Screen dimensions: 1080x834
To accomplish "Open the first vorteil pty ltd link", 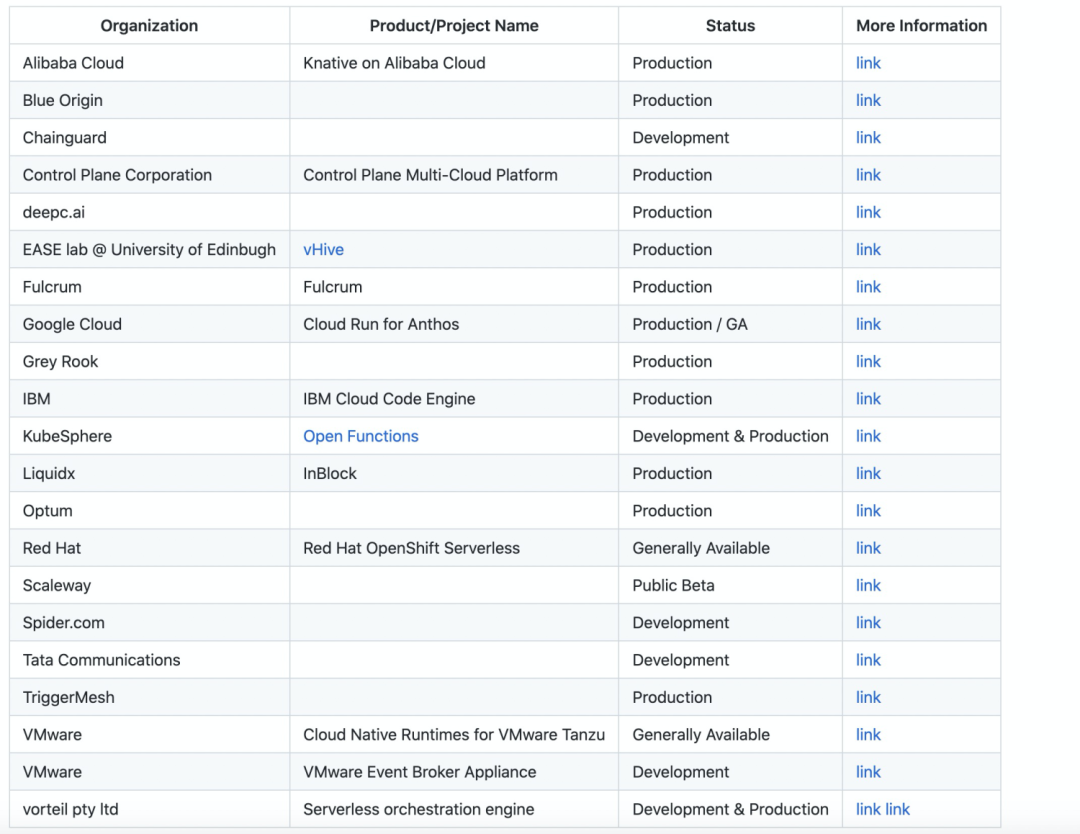I will coord(868,809).
